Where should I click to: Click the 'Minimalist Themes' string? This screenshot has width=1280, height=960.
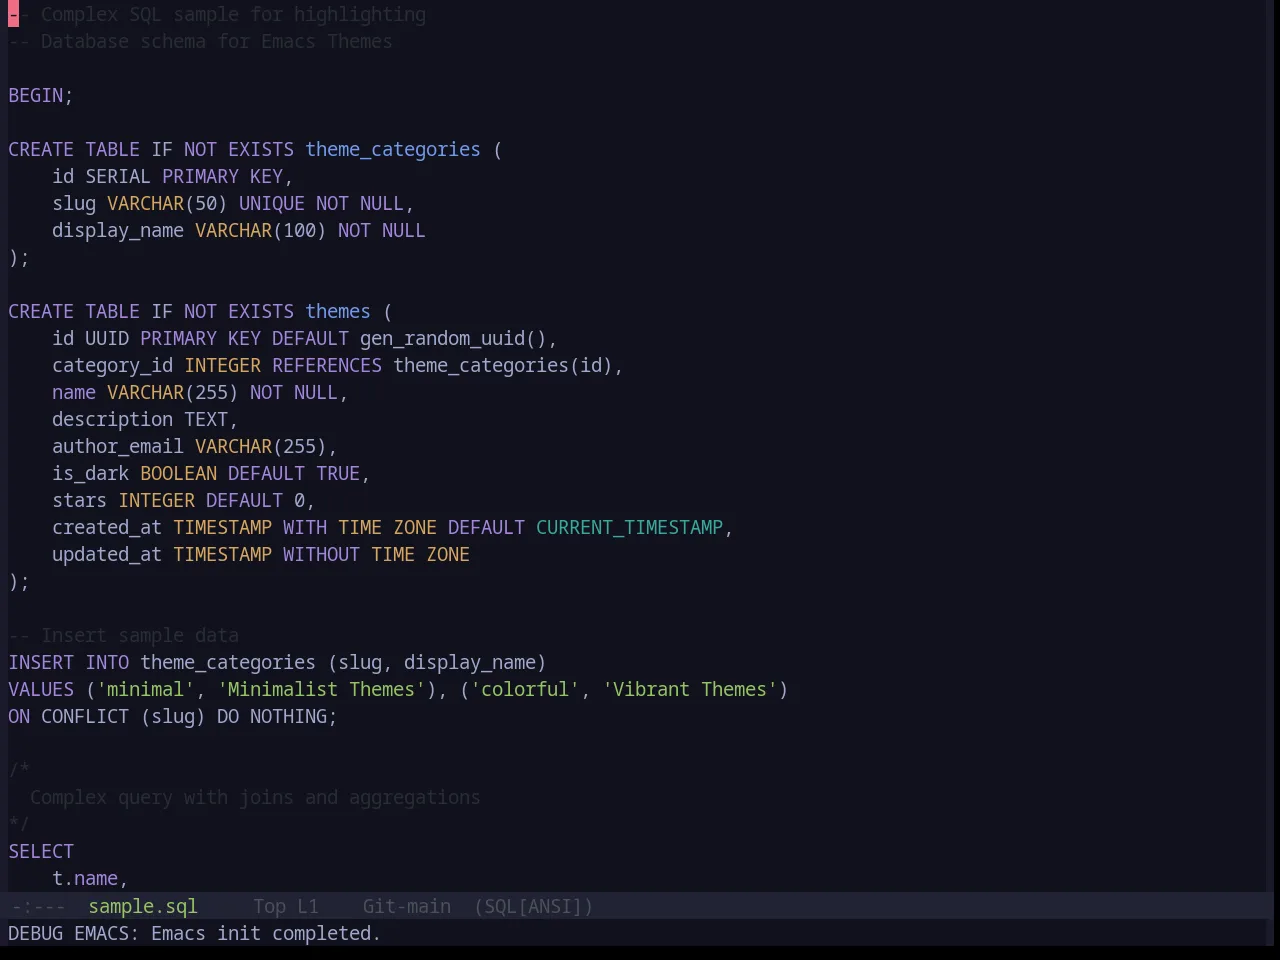(x=321, y=689)
